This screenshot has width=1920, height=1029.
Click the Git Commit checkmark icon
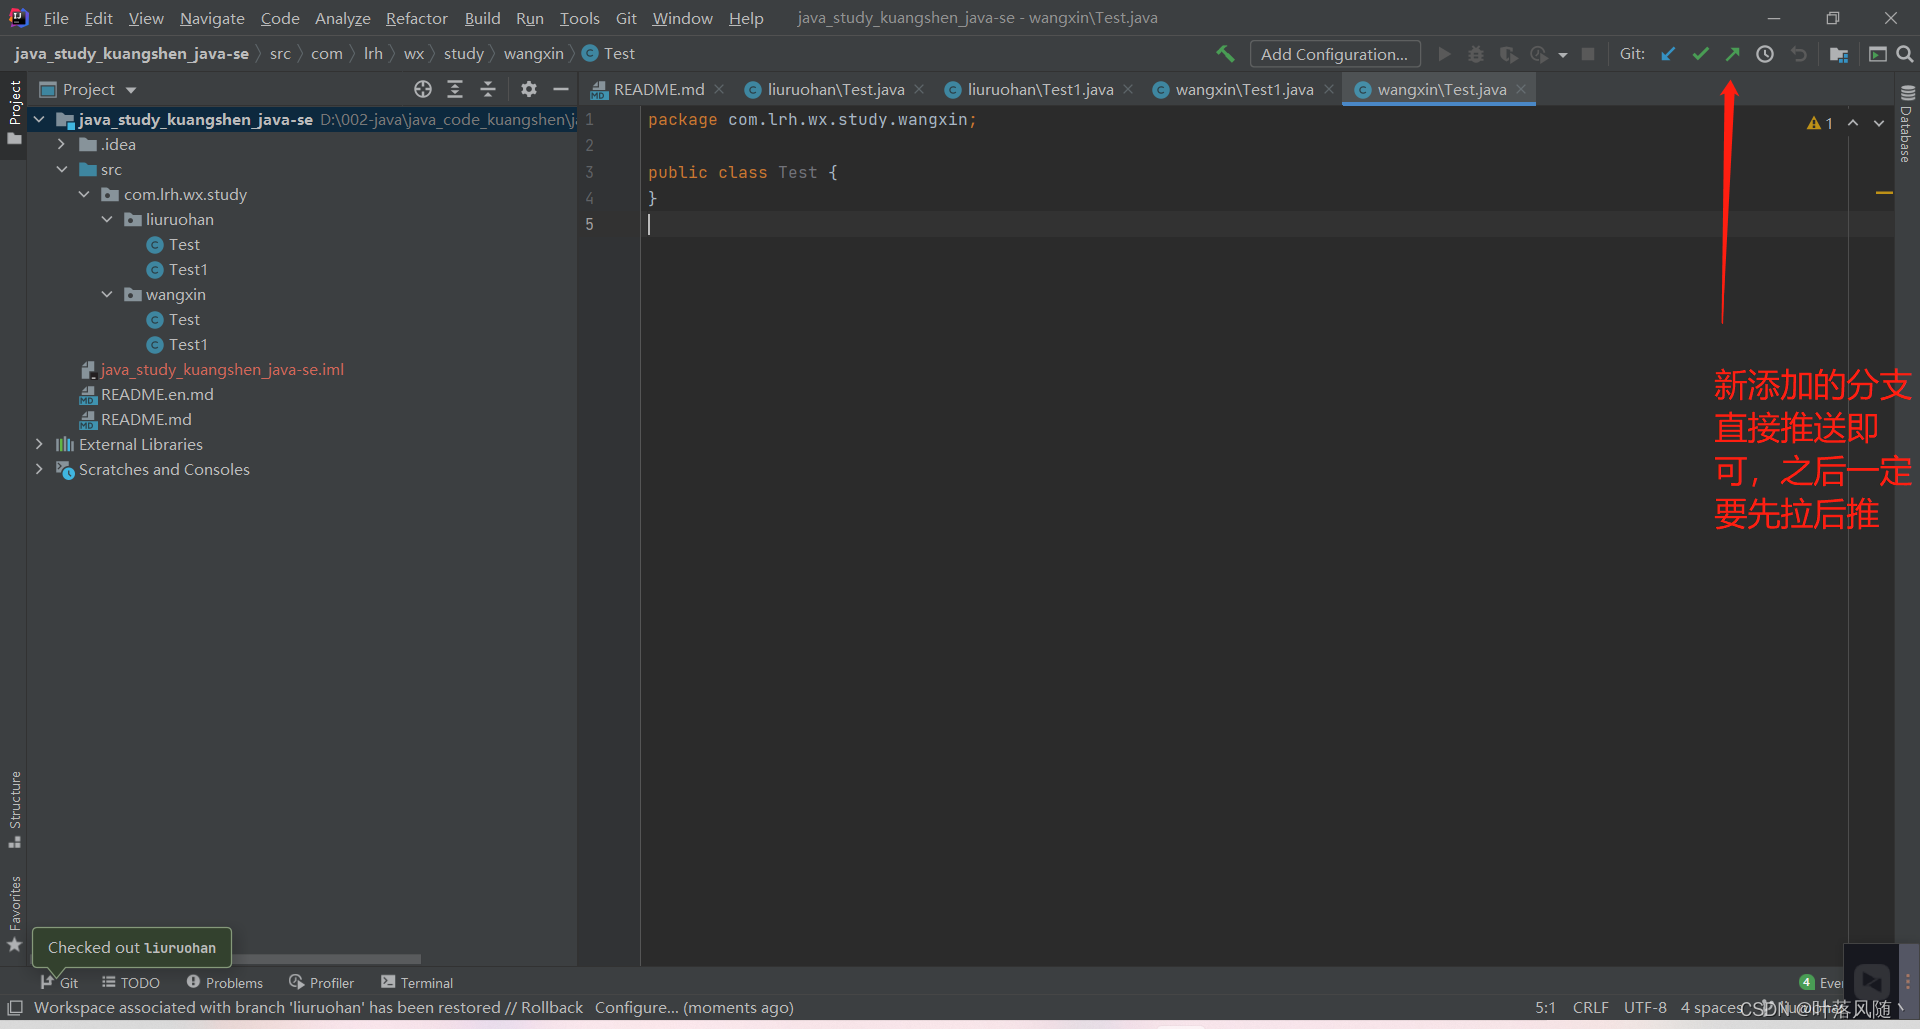[1700, 54]
